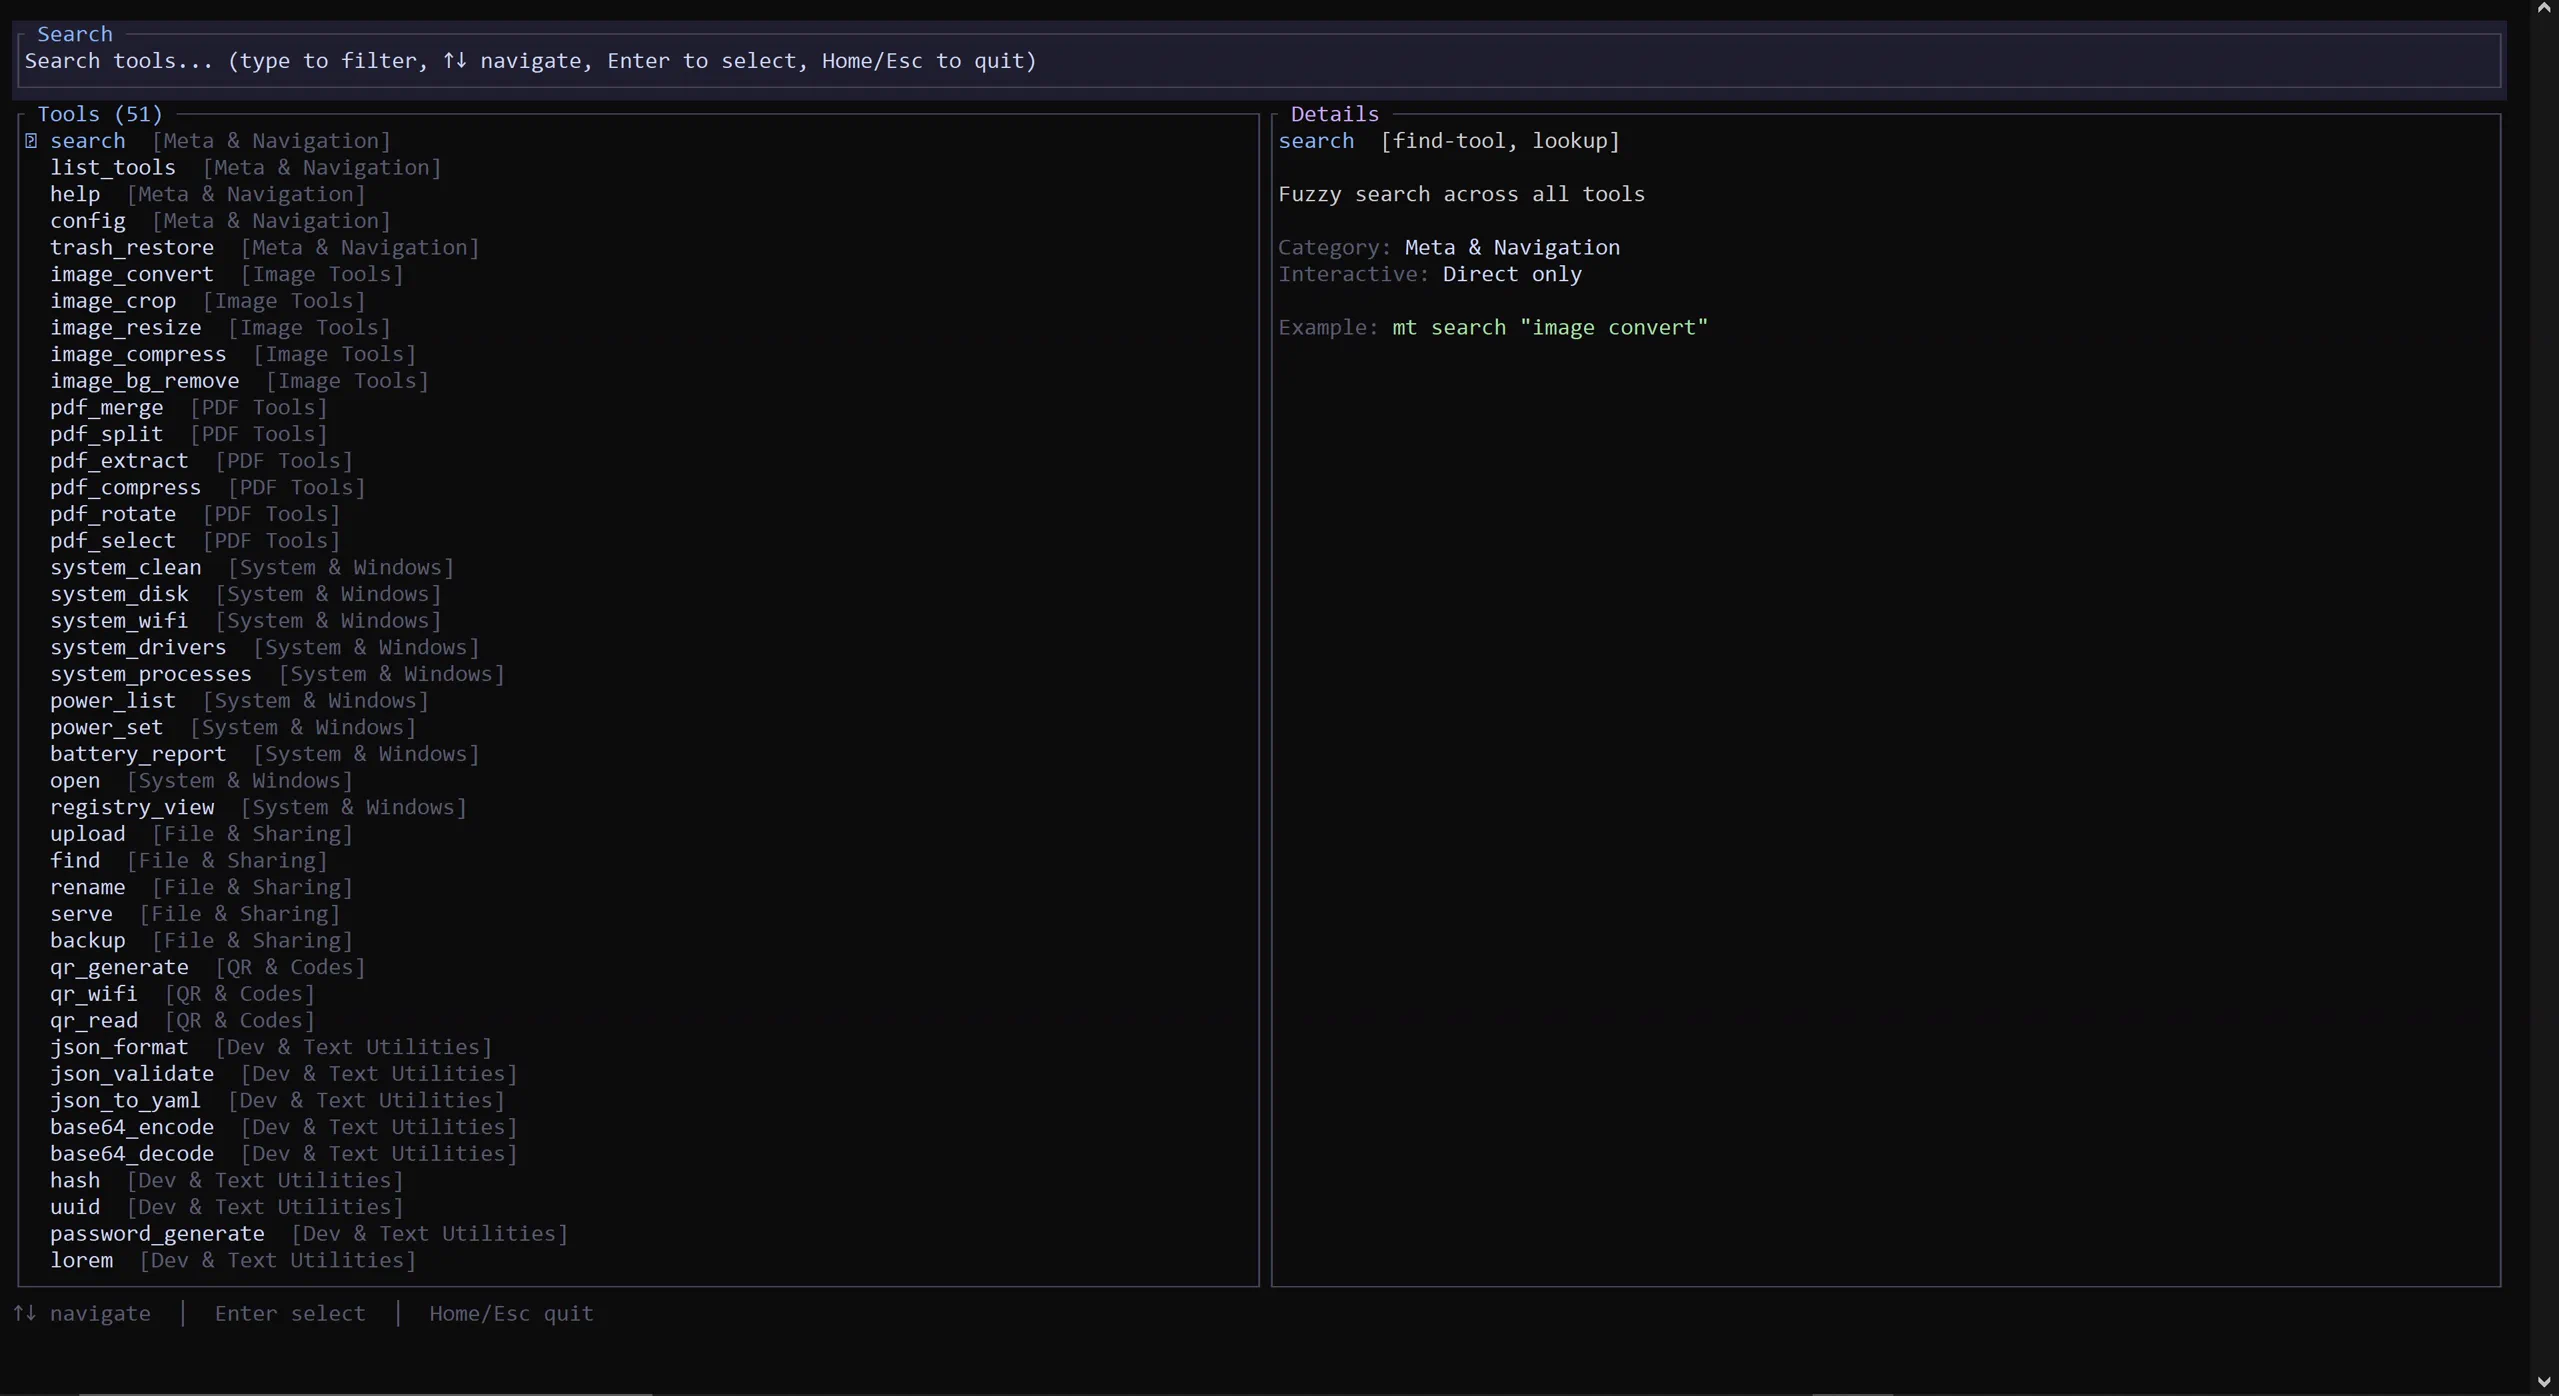Select the list_tools entry

pyautogui.click(x=638, y=168)
